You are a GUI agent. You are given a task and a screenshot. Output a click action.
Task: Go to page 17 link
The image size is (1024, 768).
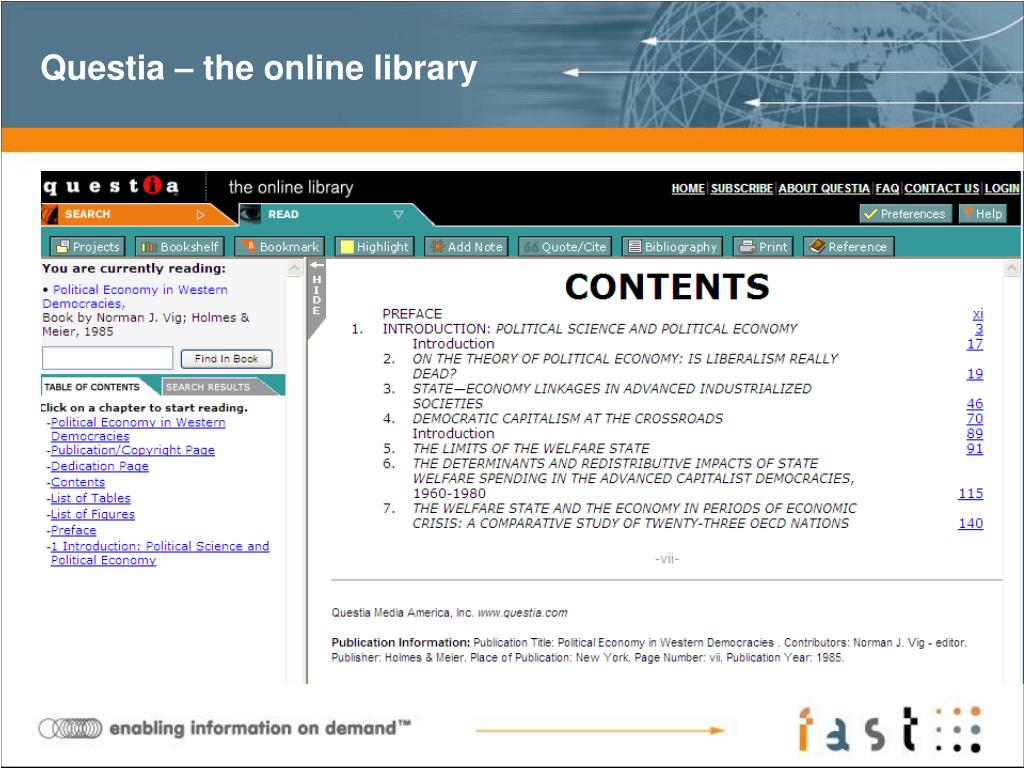click(x=975, y=344)
